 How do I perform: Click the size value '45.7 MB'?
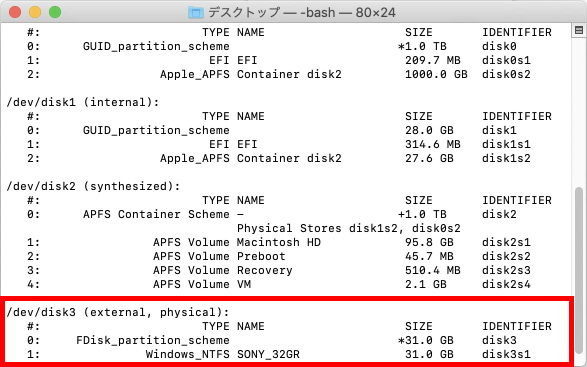[429, 256]
